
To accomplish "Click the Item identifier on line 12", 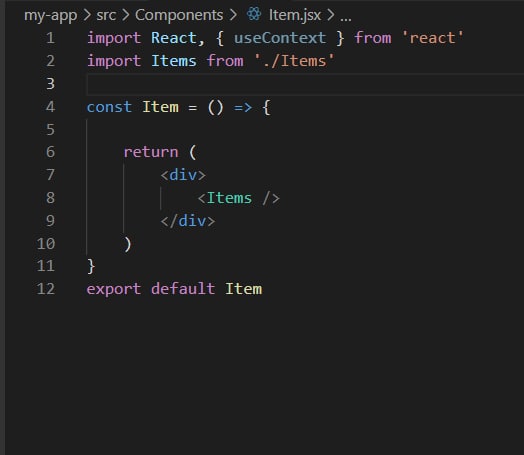I will point(244,289).
